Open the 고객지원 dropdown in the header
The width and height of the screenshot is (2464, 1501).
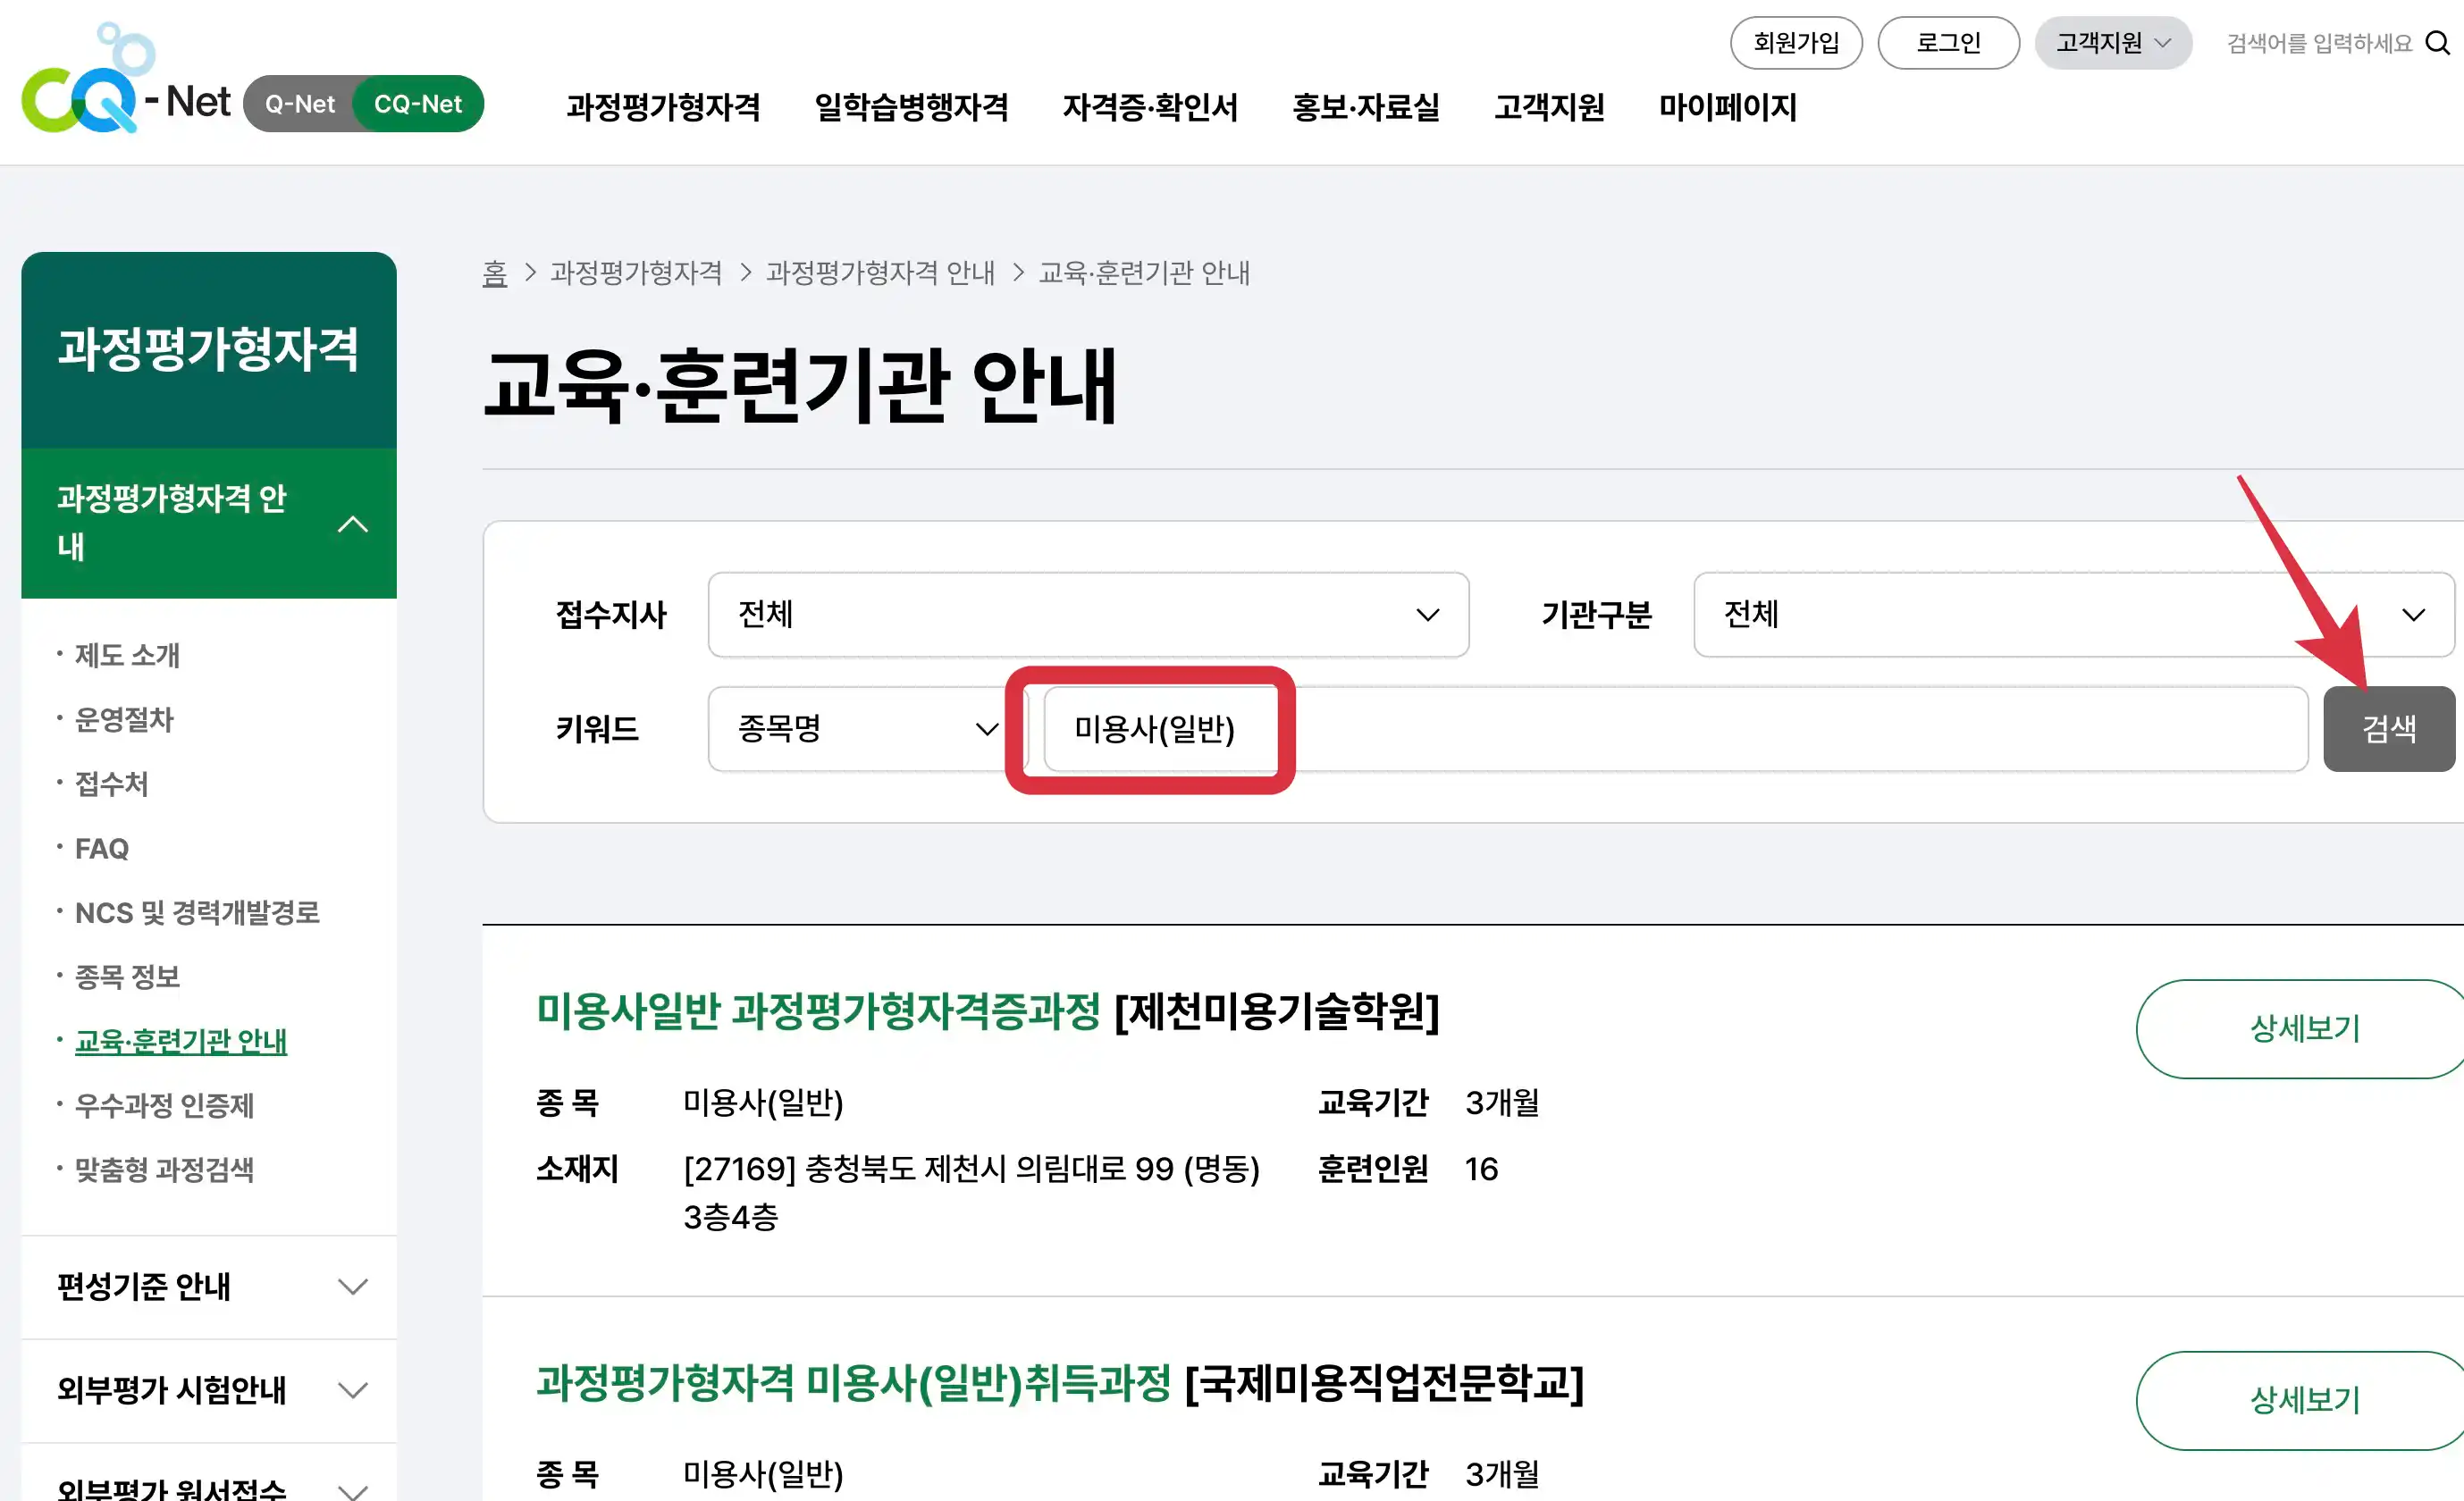click(2113, 42)
